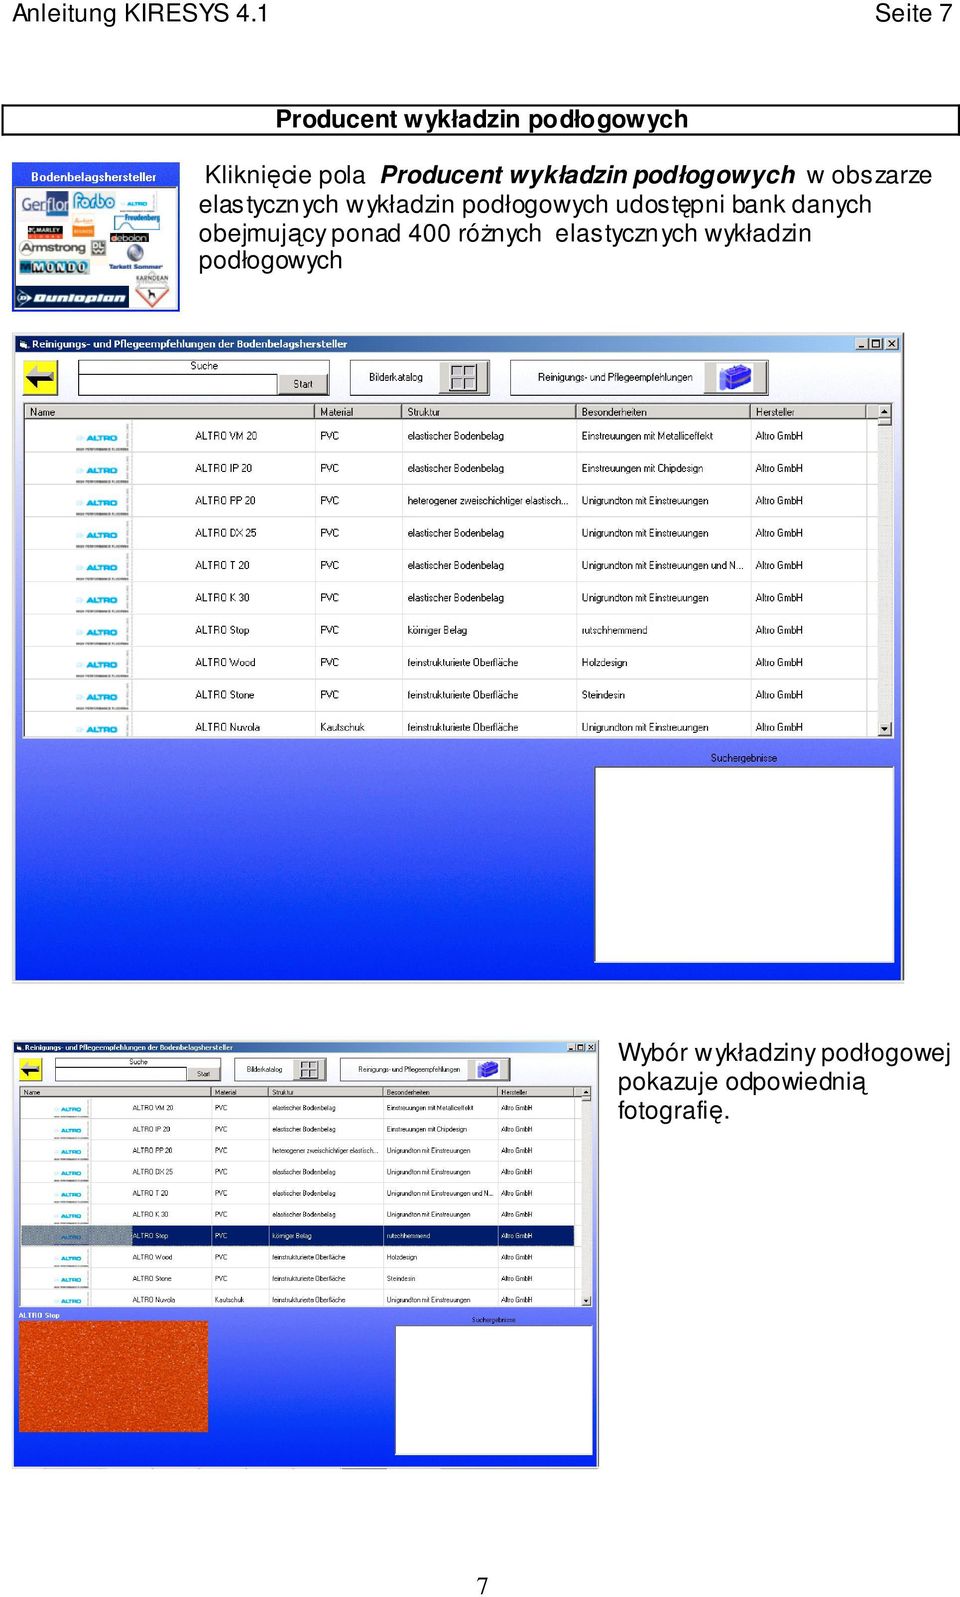
Task: Click Altro logo beside ALTRO VM 20, large window
Action: point(101,438)
